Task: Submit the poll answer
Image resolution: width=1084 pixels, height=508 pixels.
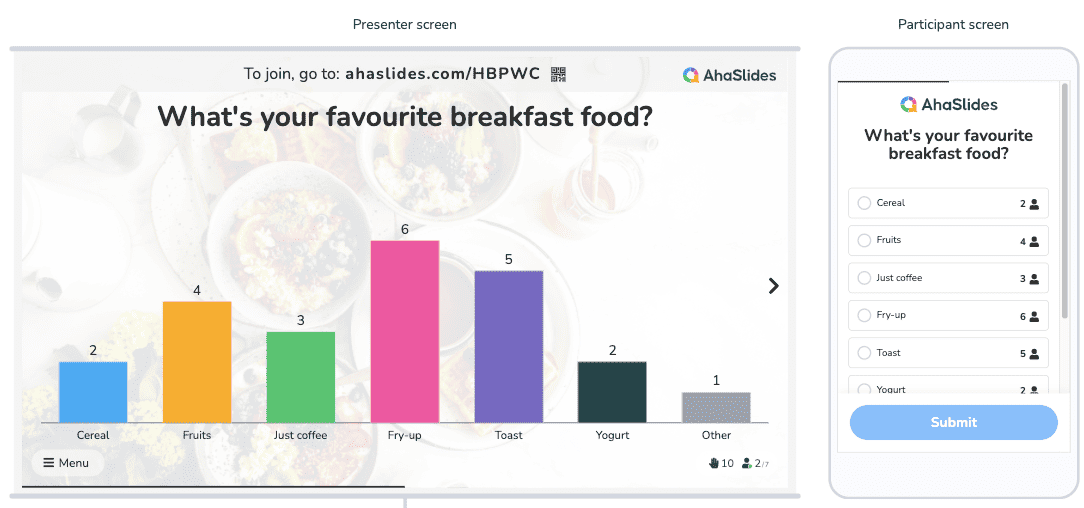Action: coord(953,422)
